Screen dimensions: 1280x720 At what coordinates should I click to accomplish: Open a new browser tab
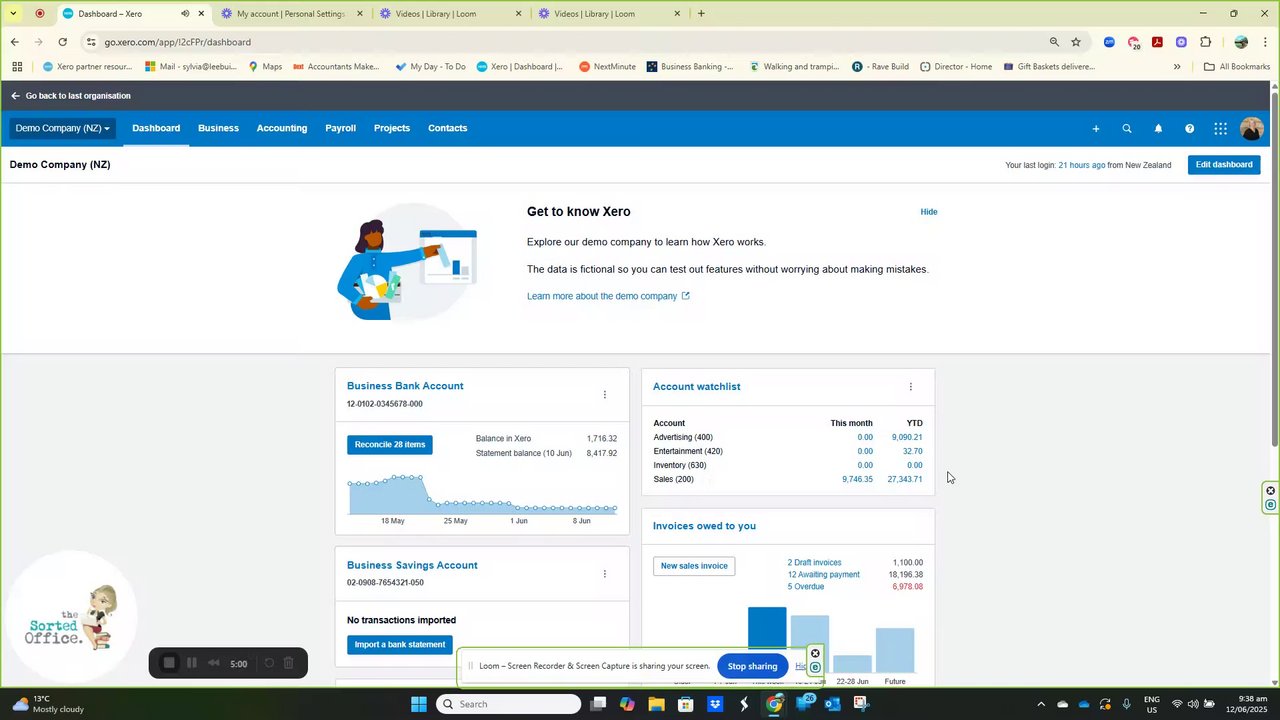click(701, 14)
